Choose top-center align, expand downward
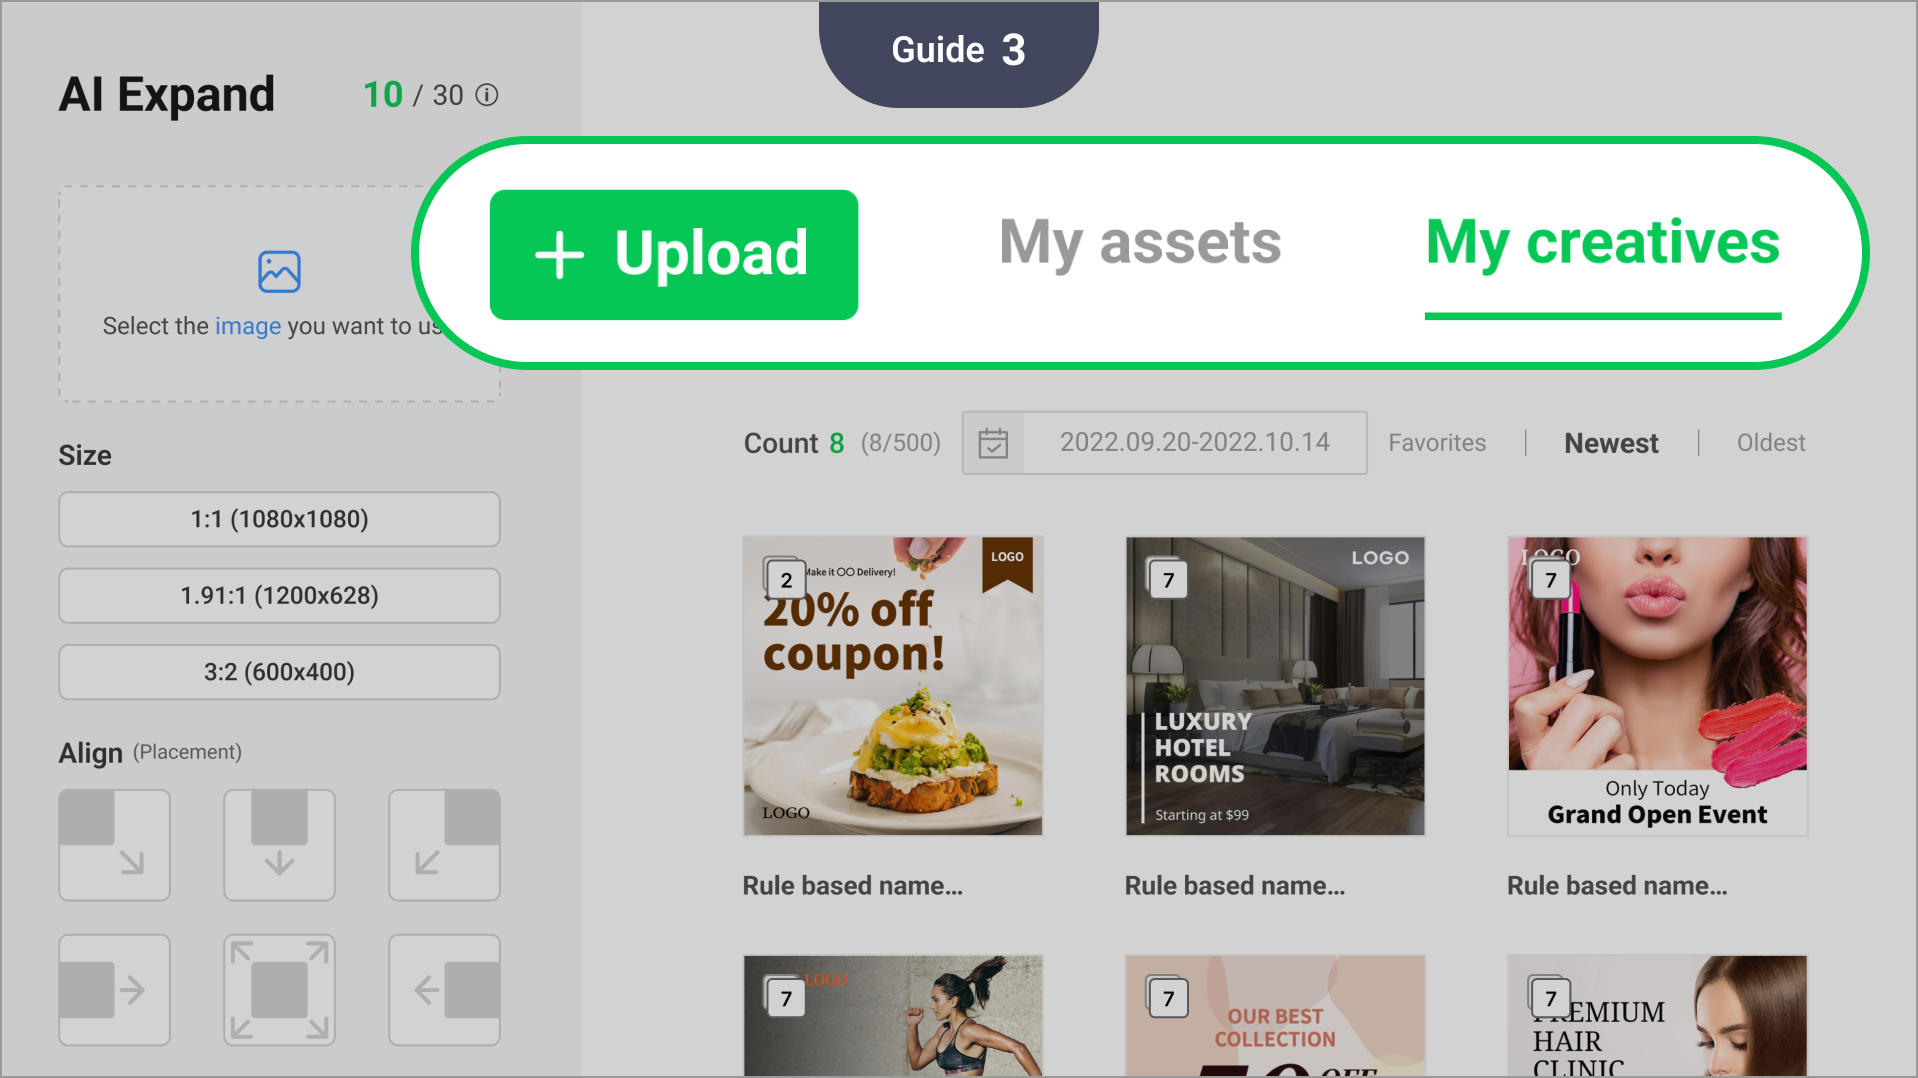 click(x=279, y=845)
